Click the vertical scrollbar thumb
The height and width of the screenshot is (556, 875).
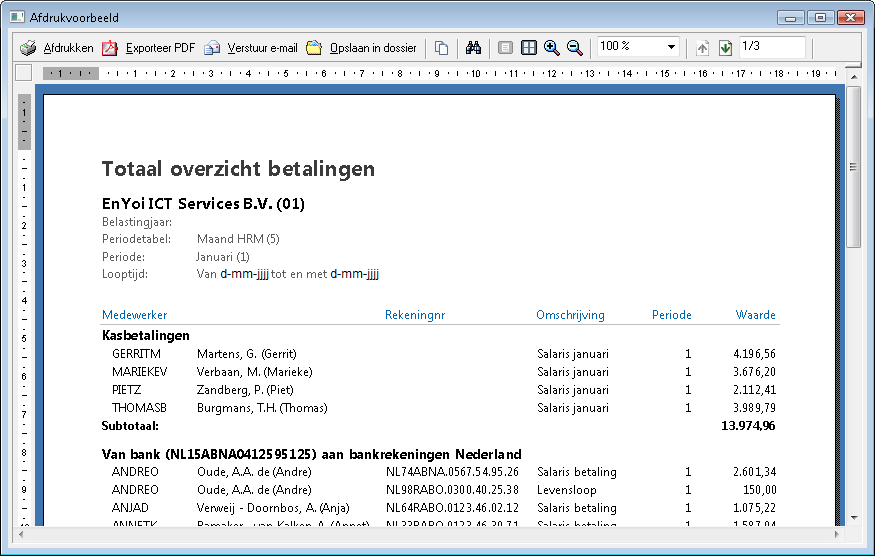tap(854, 166)
